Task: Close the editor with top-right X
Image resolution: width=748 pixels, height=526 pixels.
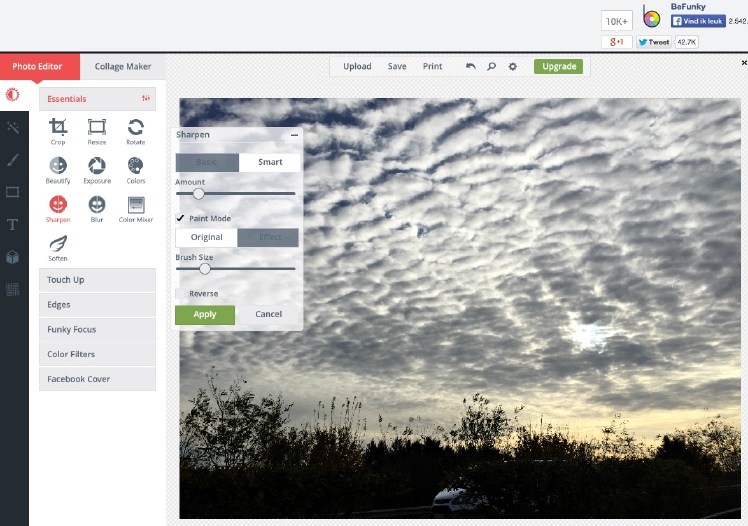Action: point(744,63)
